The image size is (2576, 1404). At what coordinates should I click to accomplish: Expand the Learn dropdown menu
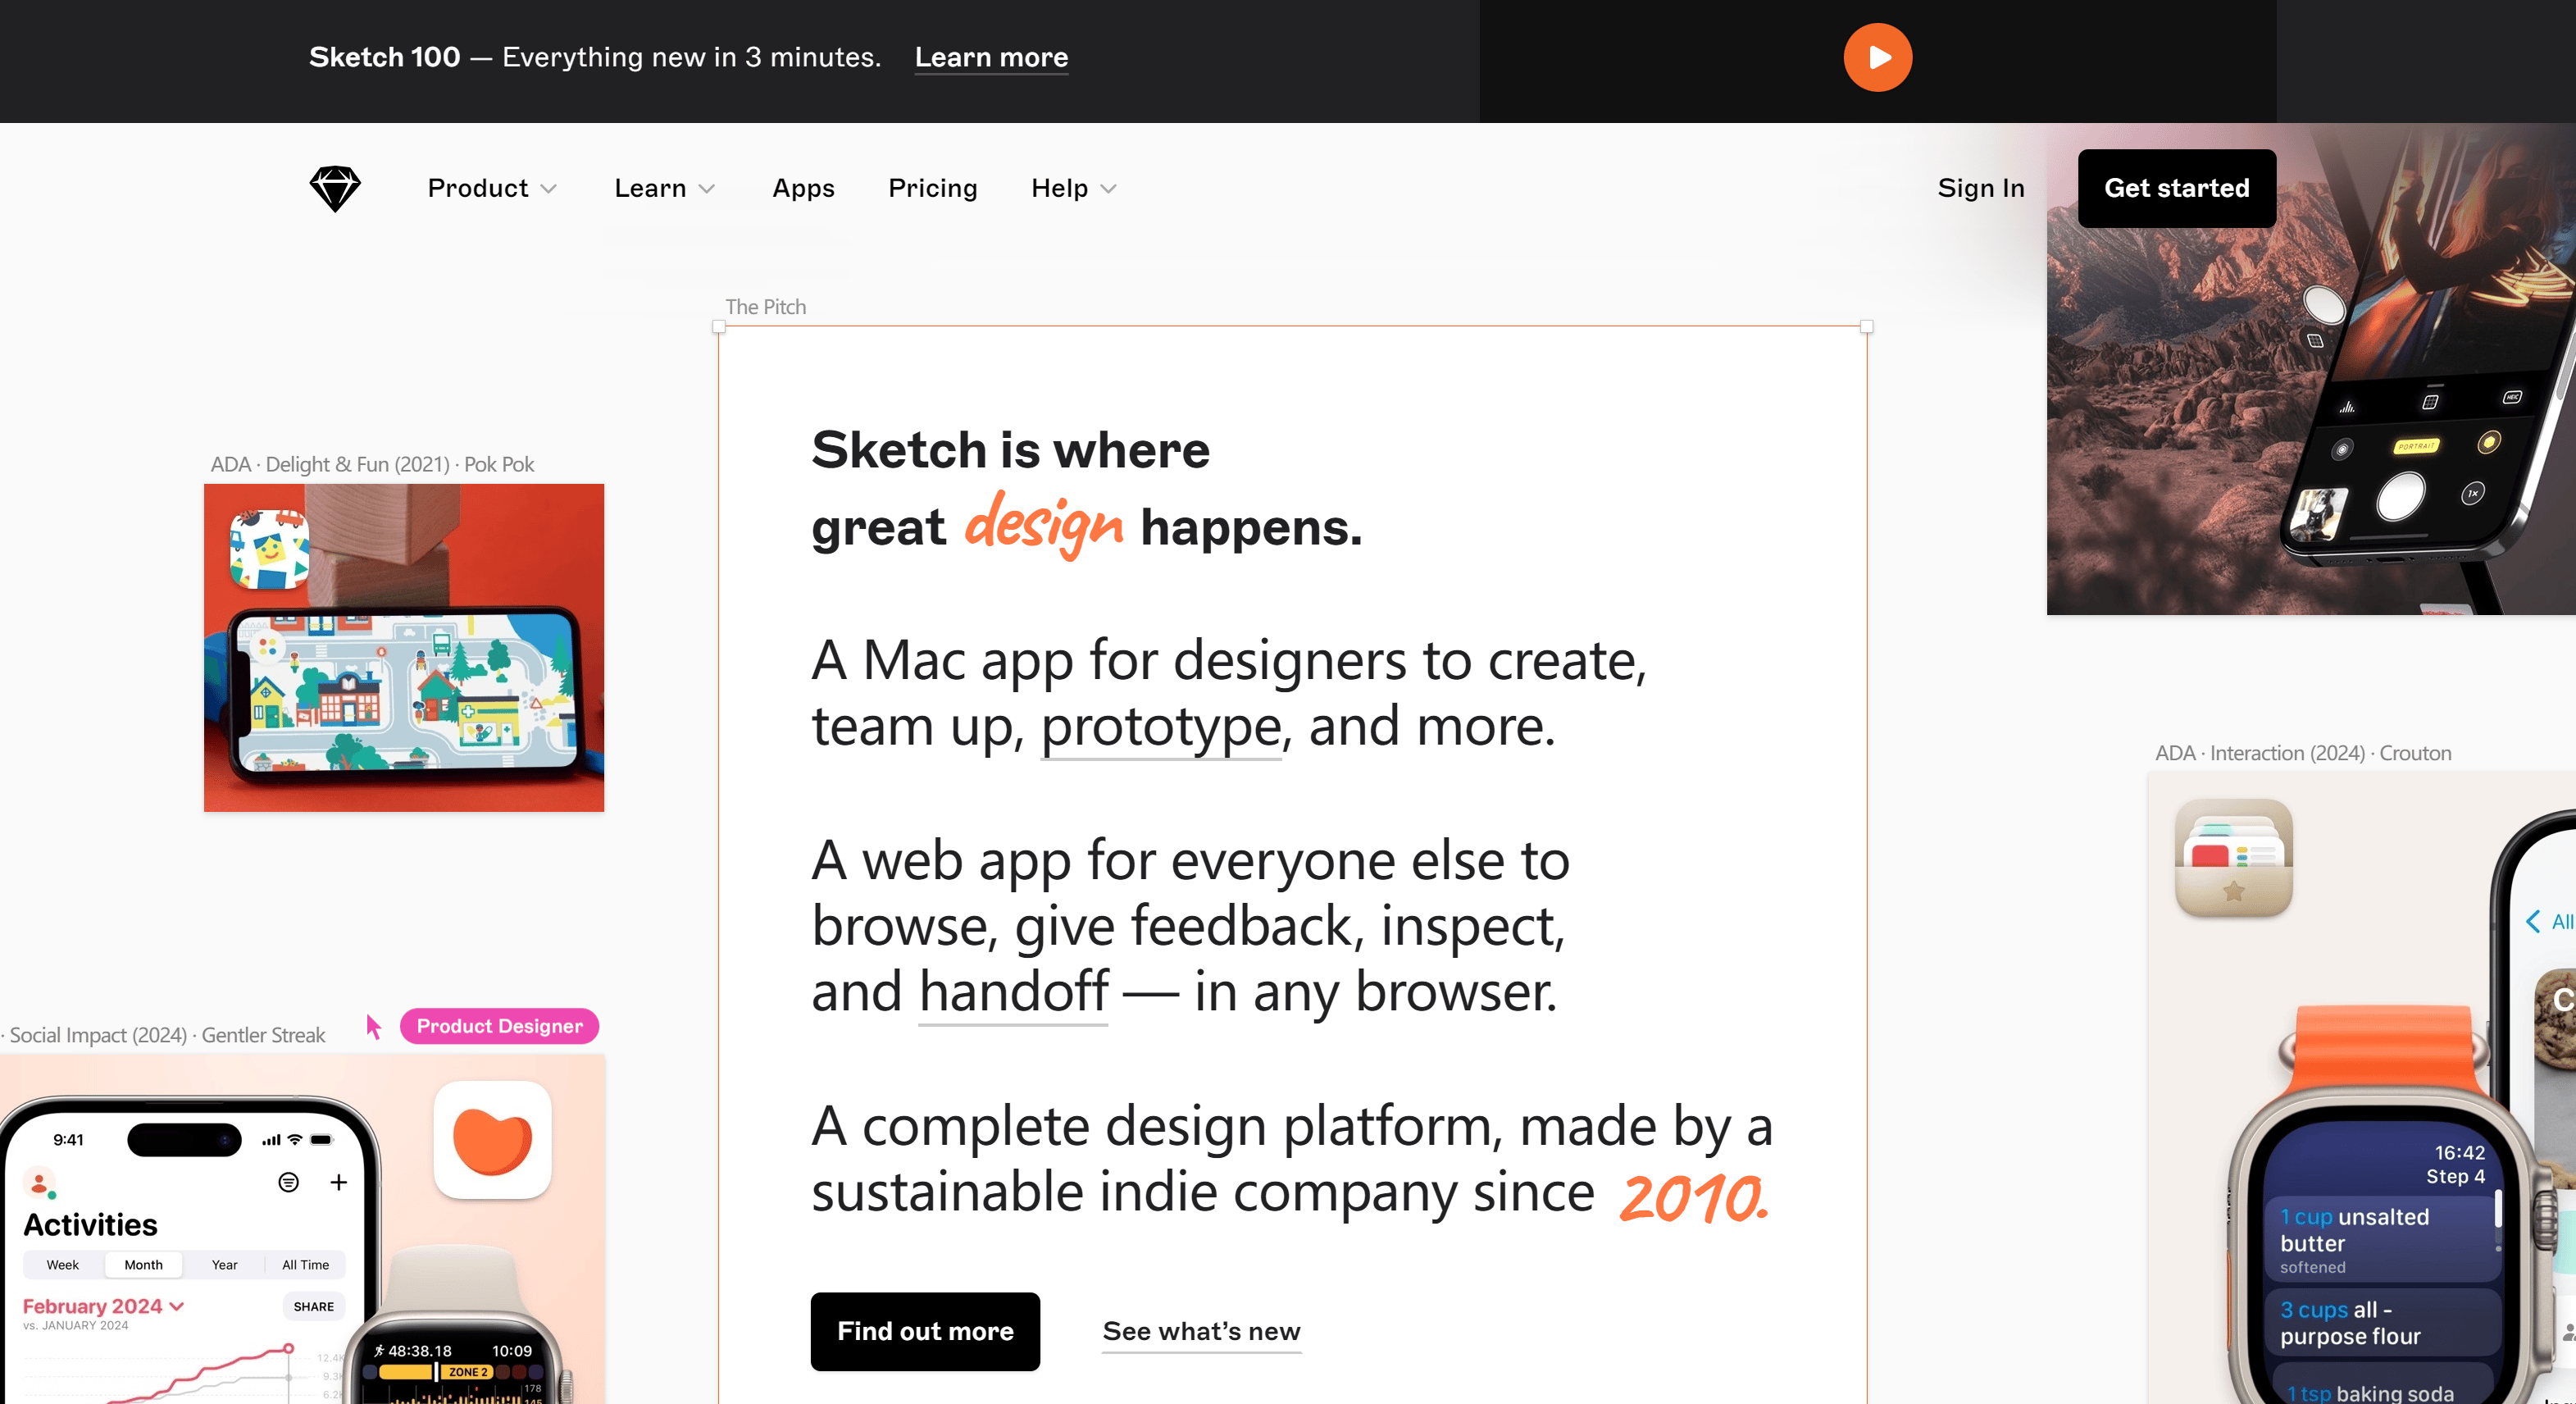[x=664, y=188]
